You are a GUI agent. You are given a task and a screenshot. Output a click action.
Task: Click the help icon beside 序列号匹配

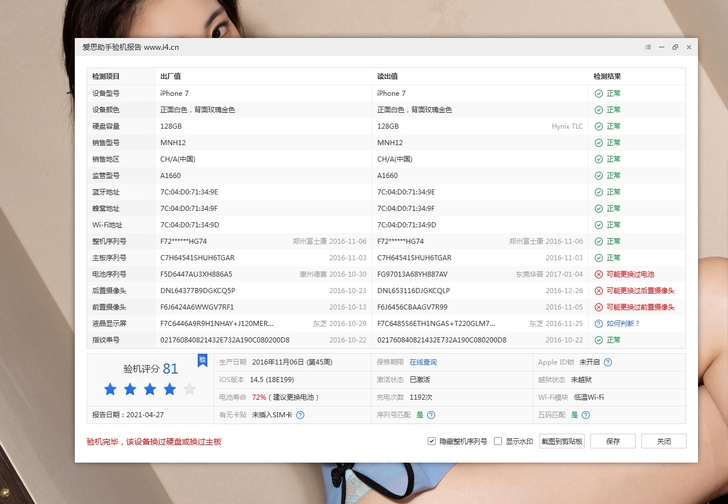(x=431, y=415)
